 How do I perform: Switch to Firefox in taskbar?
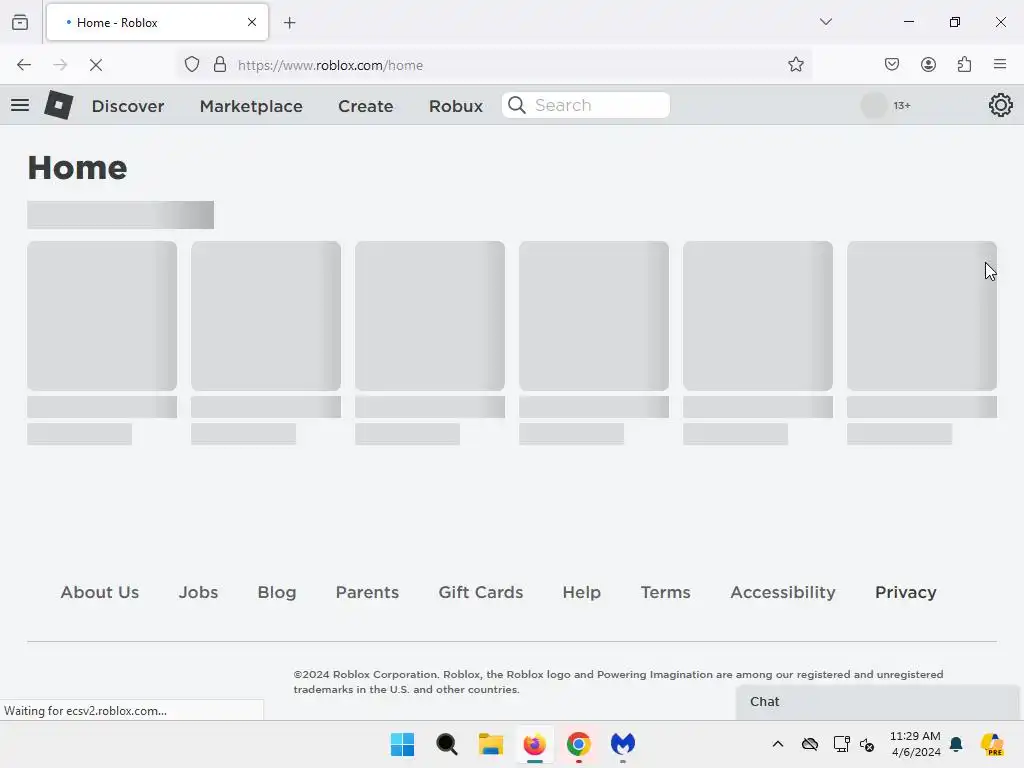point(535,744)
